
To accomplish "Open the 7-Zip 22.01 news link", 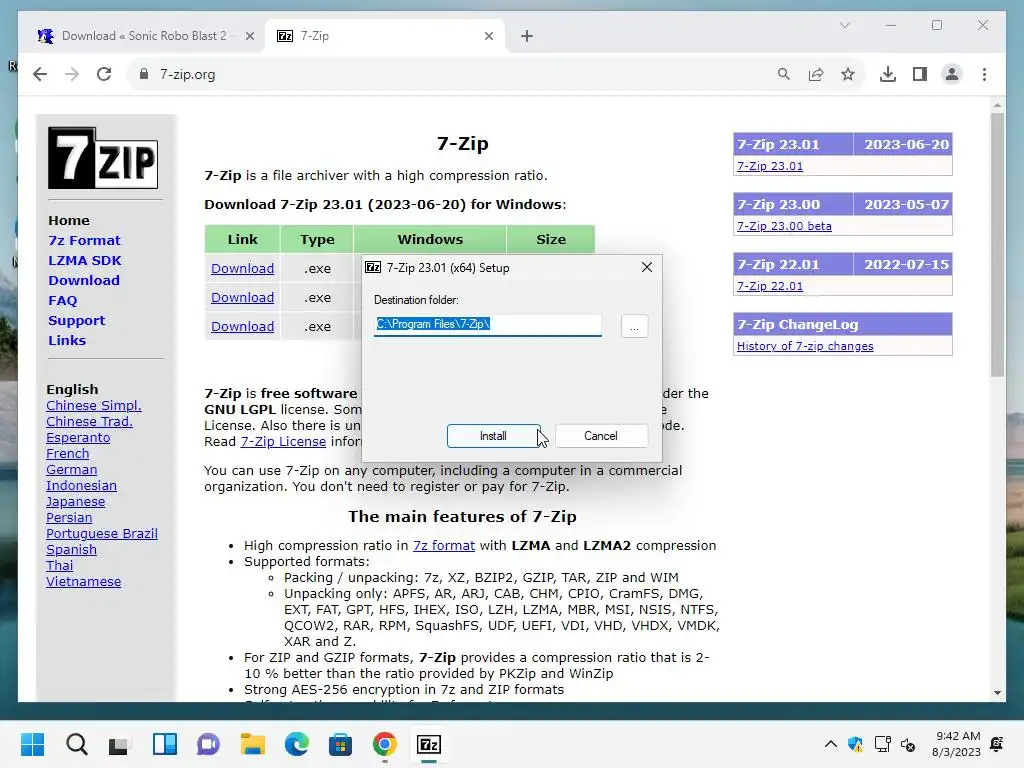I will [770, 286].
